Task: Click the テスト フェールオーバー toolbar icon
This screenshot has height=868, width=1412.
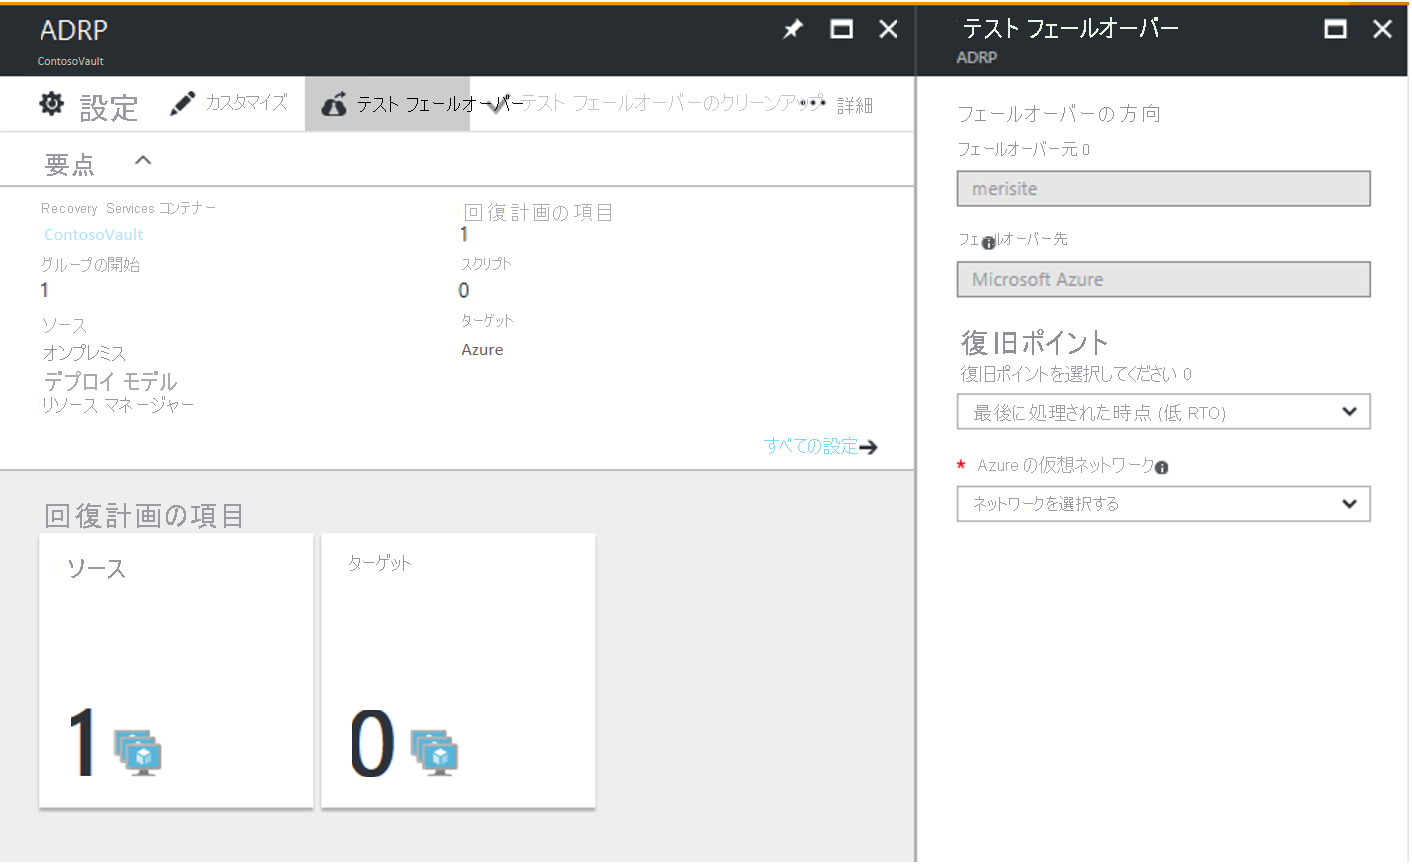Action: pos(334,104)
